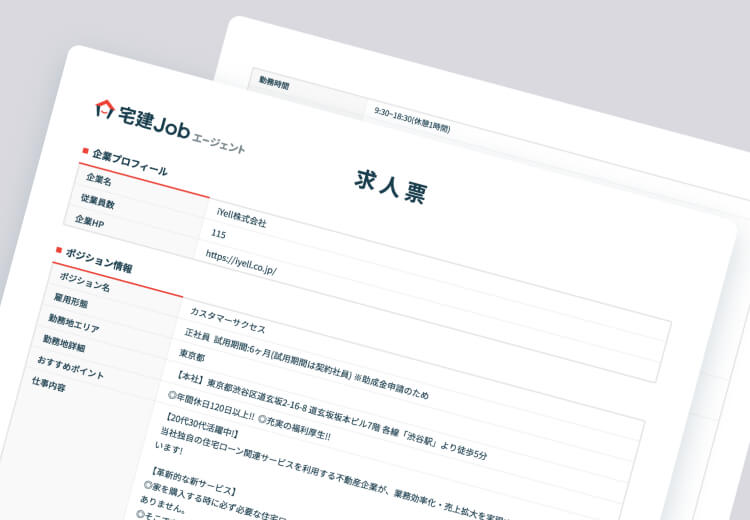This screenshot has width=750, height=520.
Task: Select the employee count value 115
Action: (x=219, y=235)
